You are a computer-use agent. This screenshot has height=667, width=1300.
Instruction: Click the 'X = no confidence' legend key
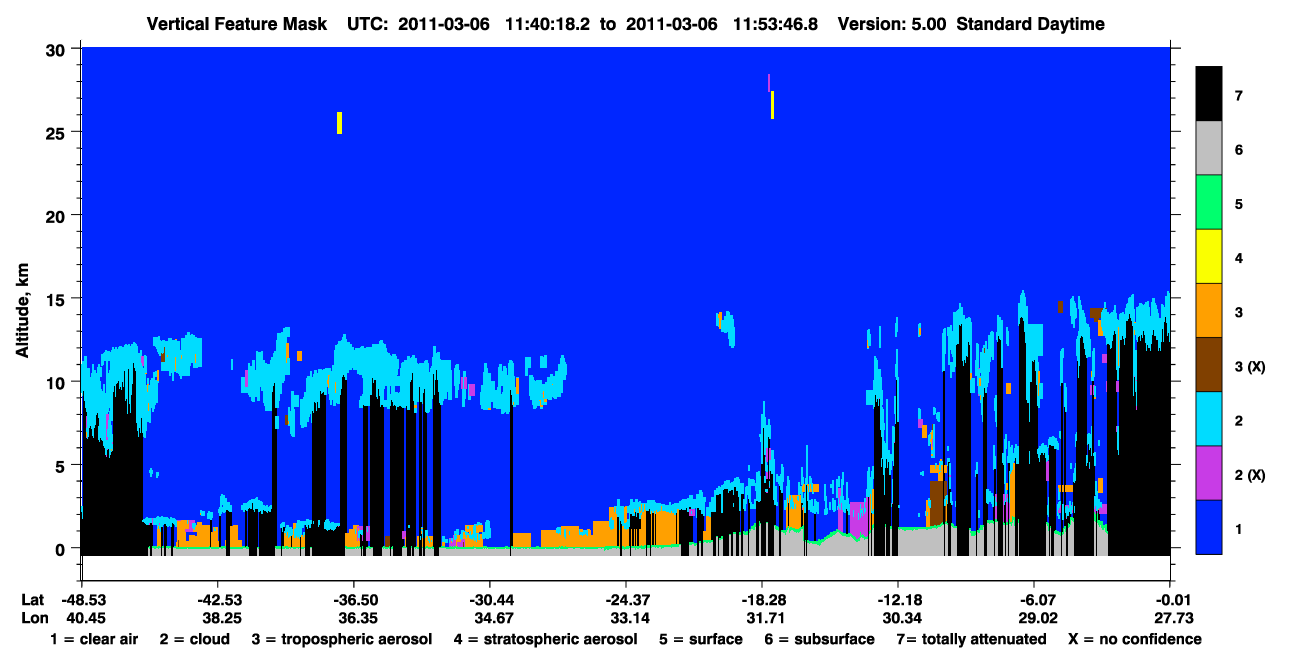[1135, 639]
